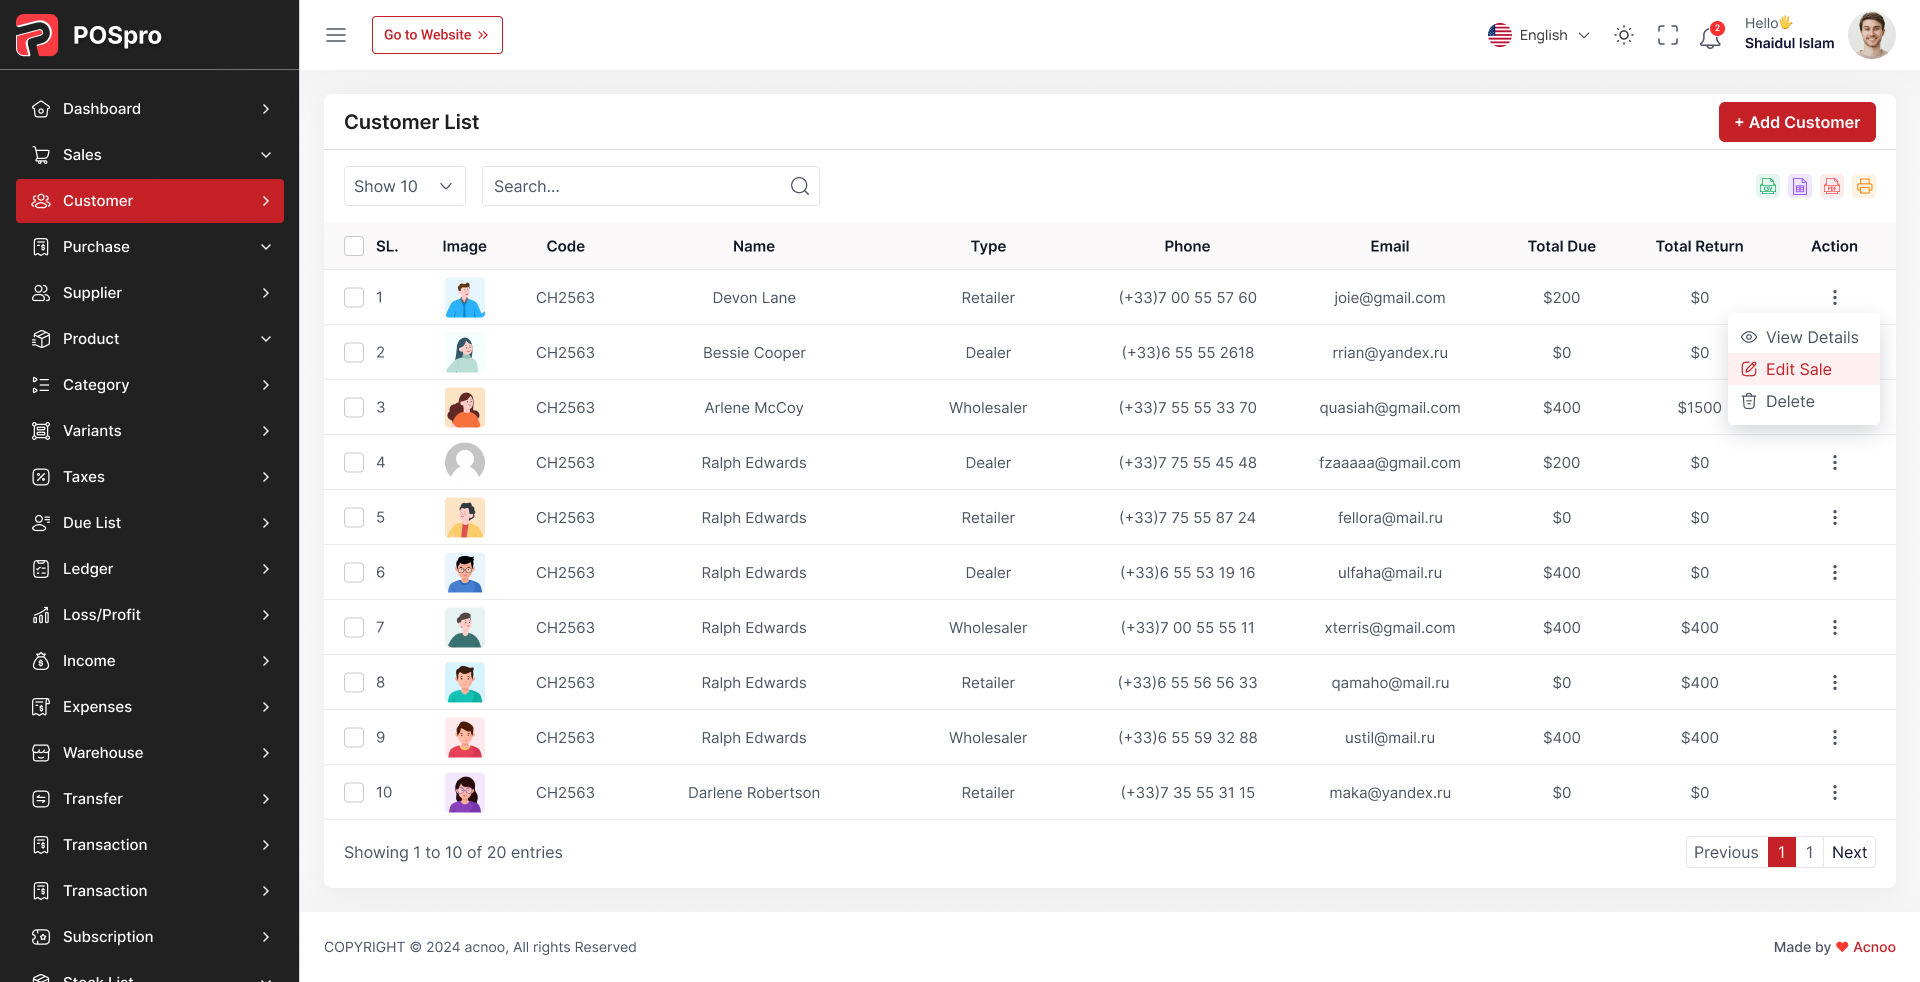Open the three-dot menu for qamaho@mail.ru row

[1834, 682]
